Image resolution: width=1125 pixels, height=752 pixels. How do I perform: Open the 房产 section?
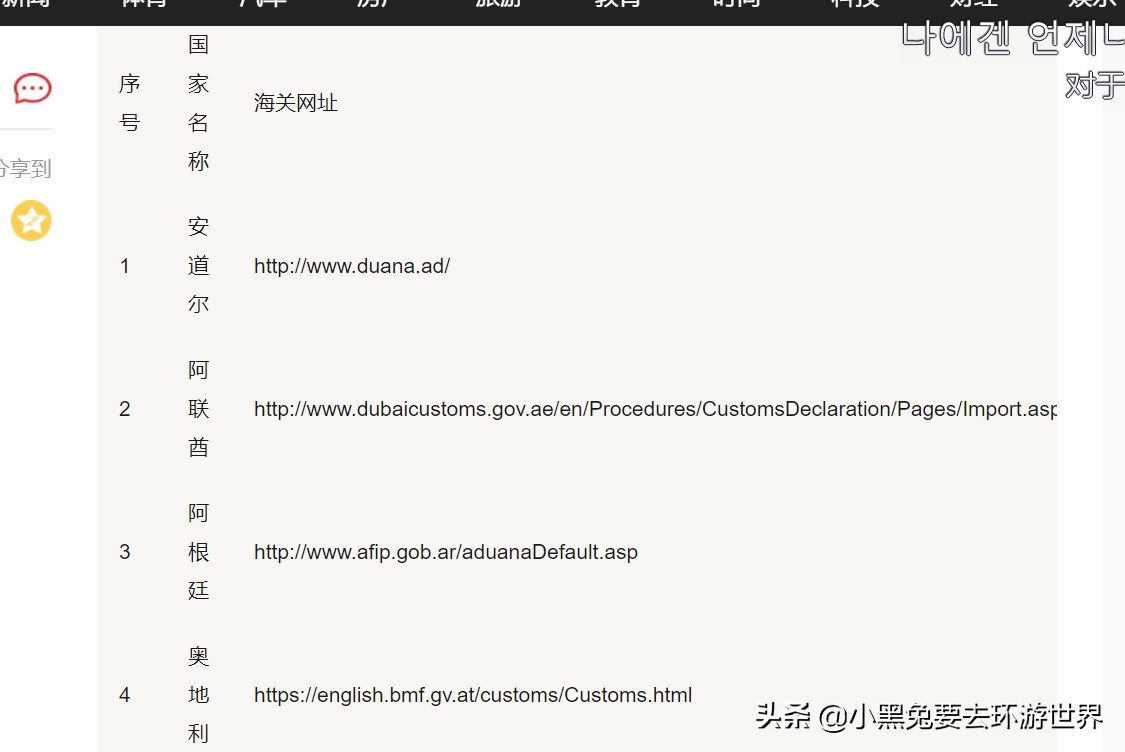coord(375,6)
